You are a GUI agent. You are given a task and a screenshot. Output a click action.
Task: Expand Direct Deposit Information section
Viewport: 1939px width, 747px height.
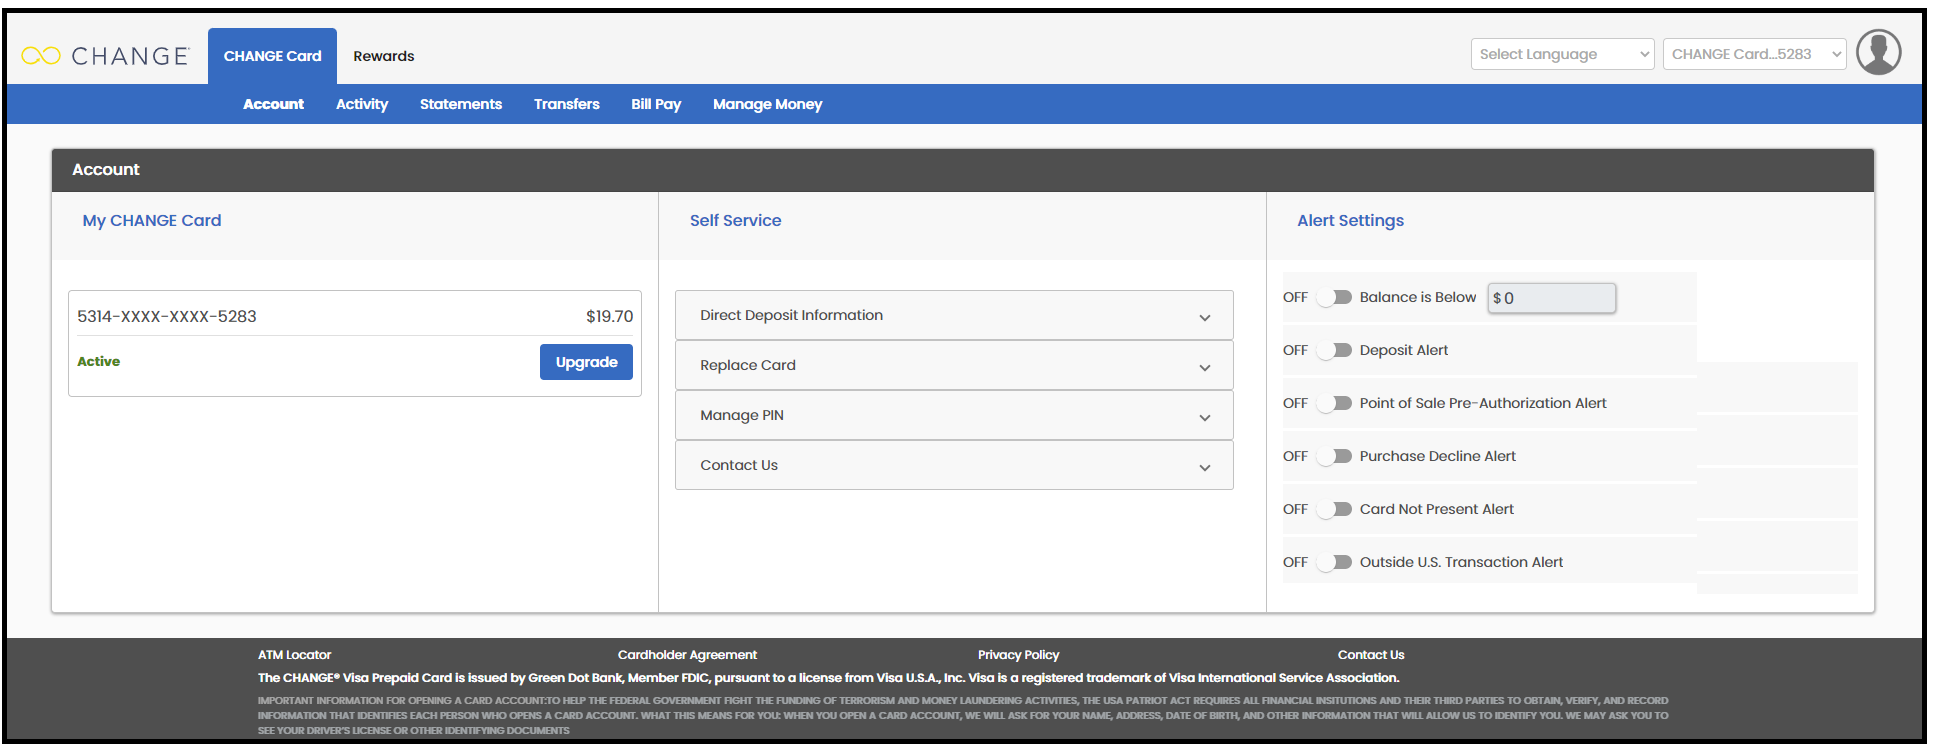pyautogui.click(x=954, y=315)
